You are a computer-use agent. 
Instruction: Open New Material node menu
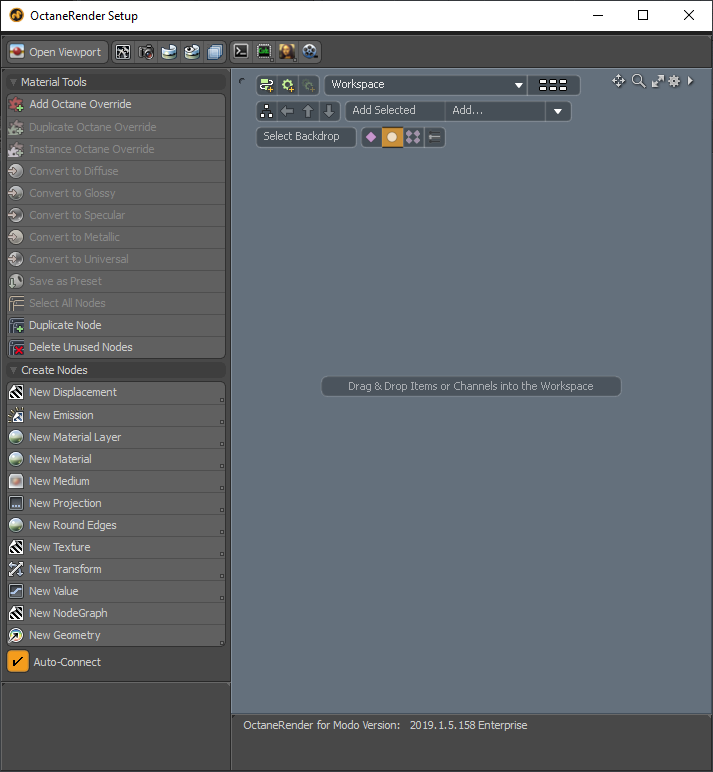click(x=116, y=459)
